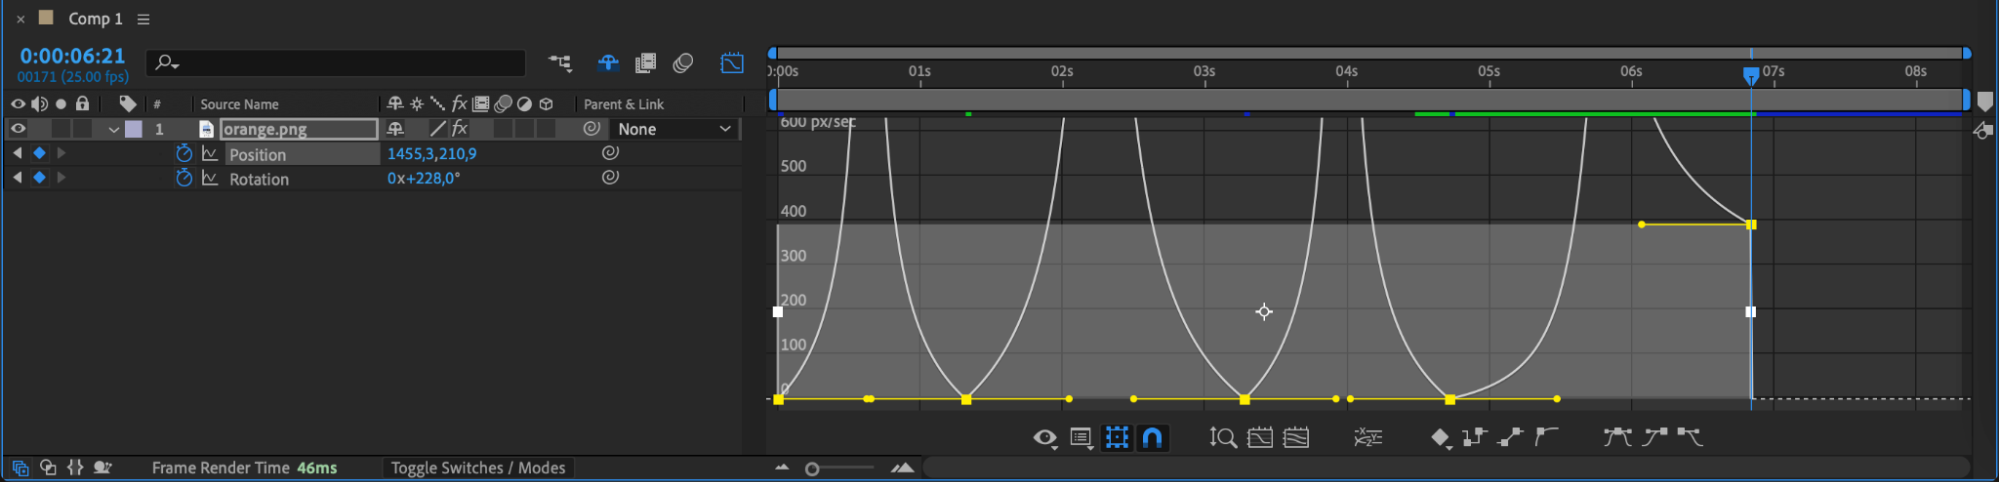Click Auto-zoom graph height icon
1999x483 pixels.
[x=1222, y=437]
